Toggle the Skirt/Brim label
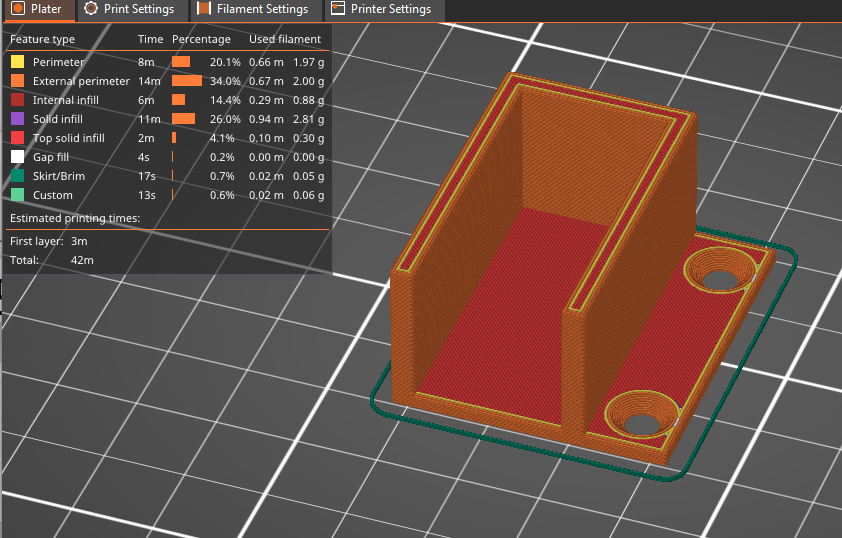 coord(59,176)
